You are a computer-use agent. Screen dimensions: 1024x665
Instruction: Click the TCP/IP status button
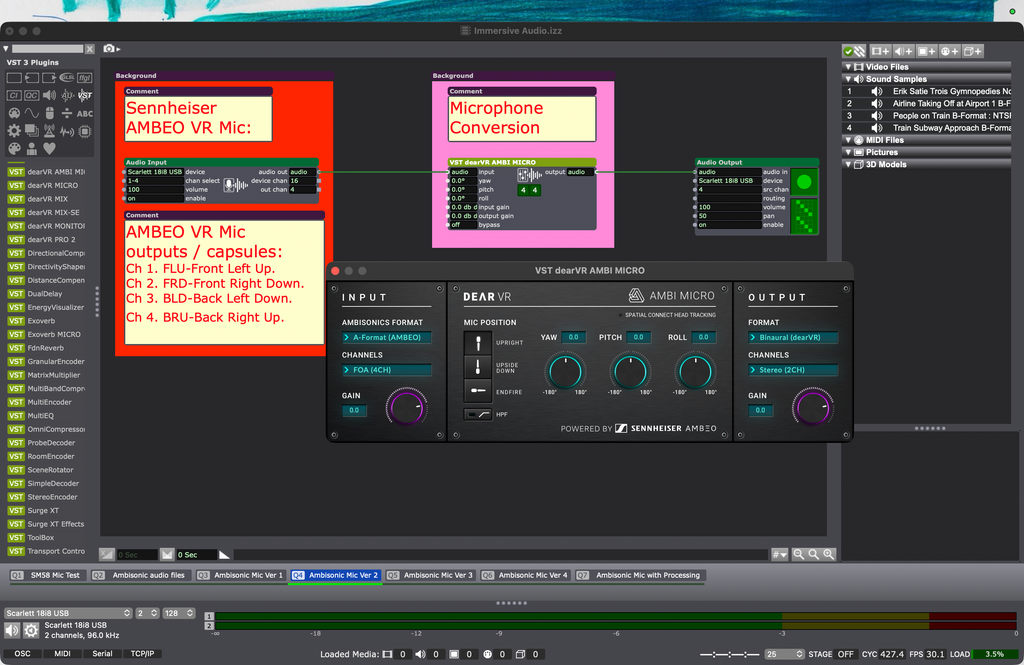click(x=142, y=653)
